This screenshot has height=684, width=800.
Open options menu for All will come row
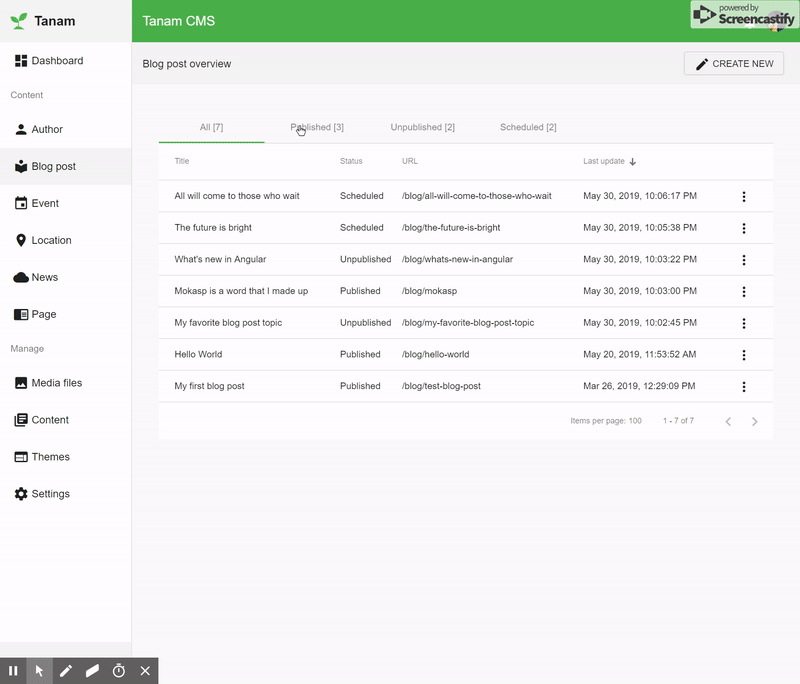(744, 196)
